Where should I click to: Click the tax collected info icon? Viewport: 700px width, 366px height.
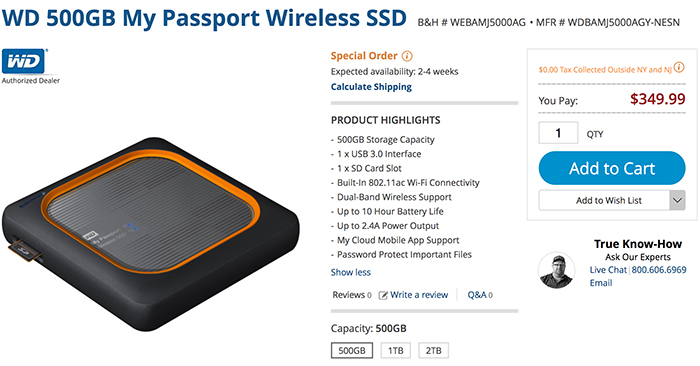pyautogui.click(x=679, y=67)
